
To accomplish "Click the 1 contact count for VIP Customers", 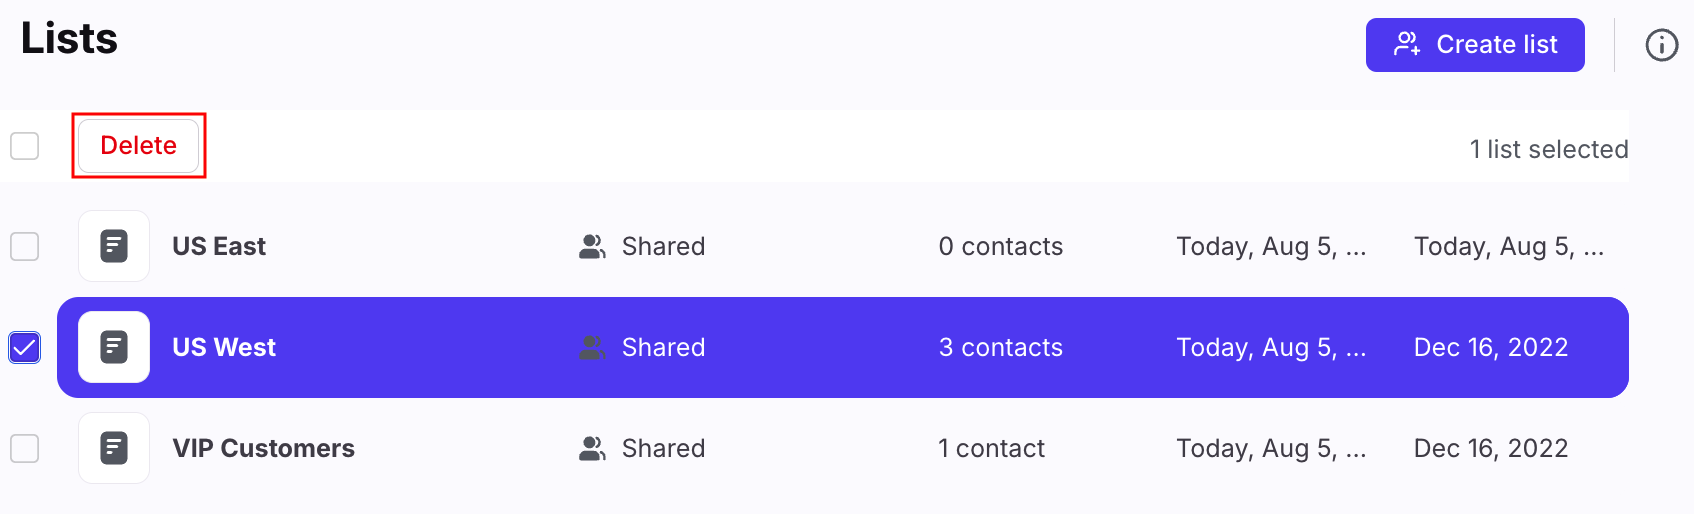I will [991, 448].
